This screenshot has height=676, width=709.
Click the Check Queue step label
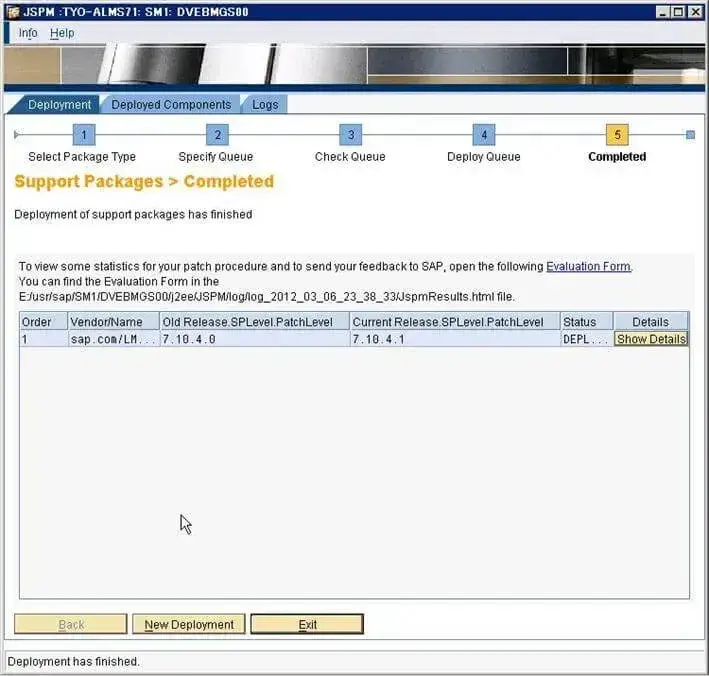[350, 157]
